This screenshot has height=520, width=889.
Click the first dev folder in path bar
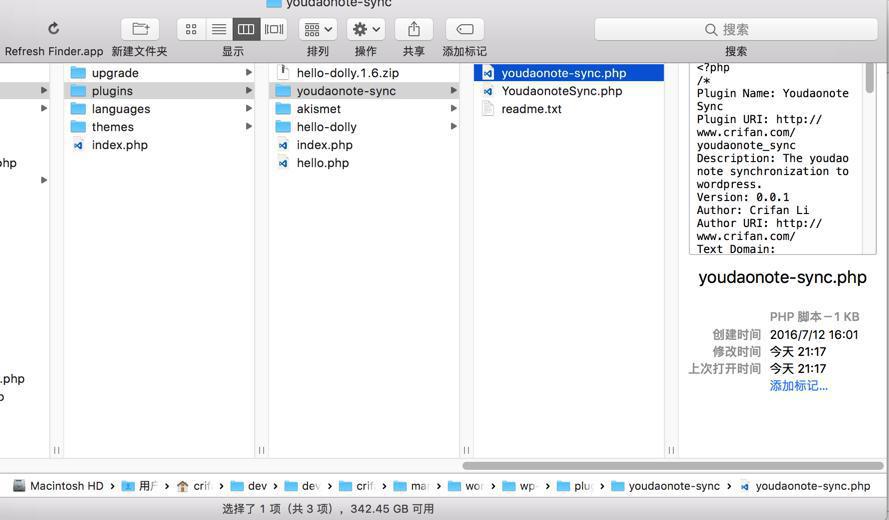pos(249,486)
